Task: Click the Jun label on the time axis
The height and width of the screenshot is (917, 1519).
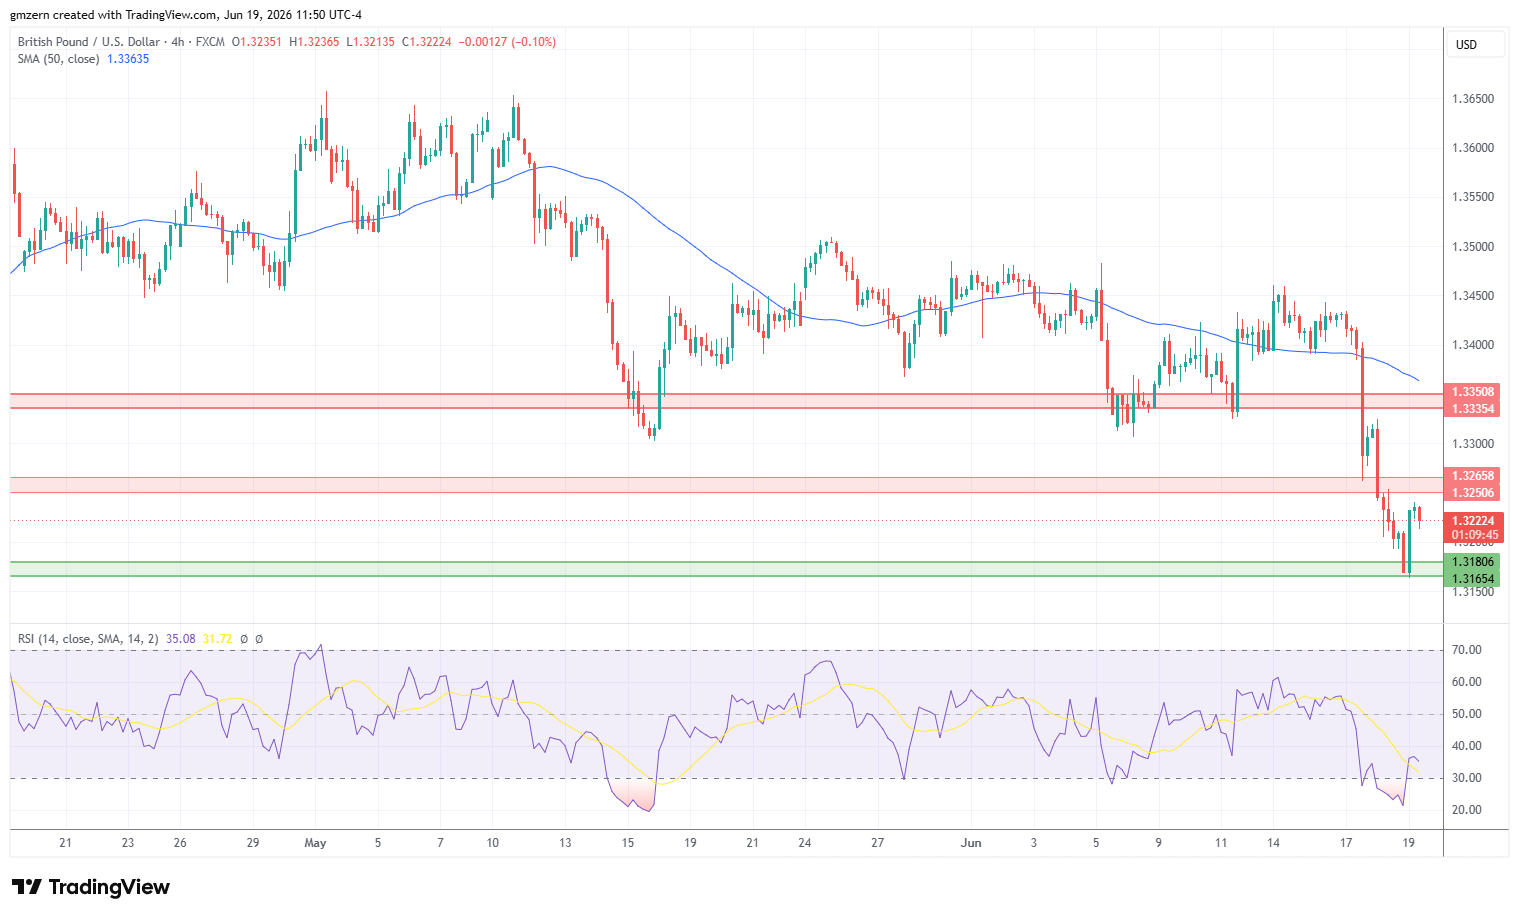Action: pyautogui.click(x=971, y=843)
